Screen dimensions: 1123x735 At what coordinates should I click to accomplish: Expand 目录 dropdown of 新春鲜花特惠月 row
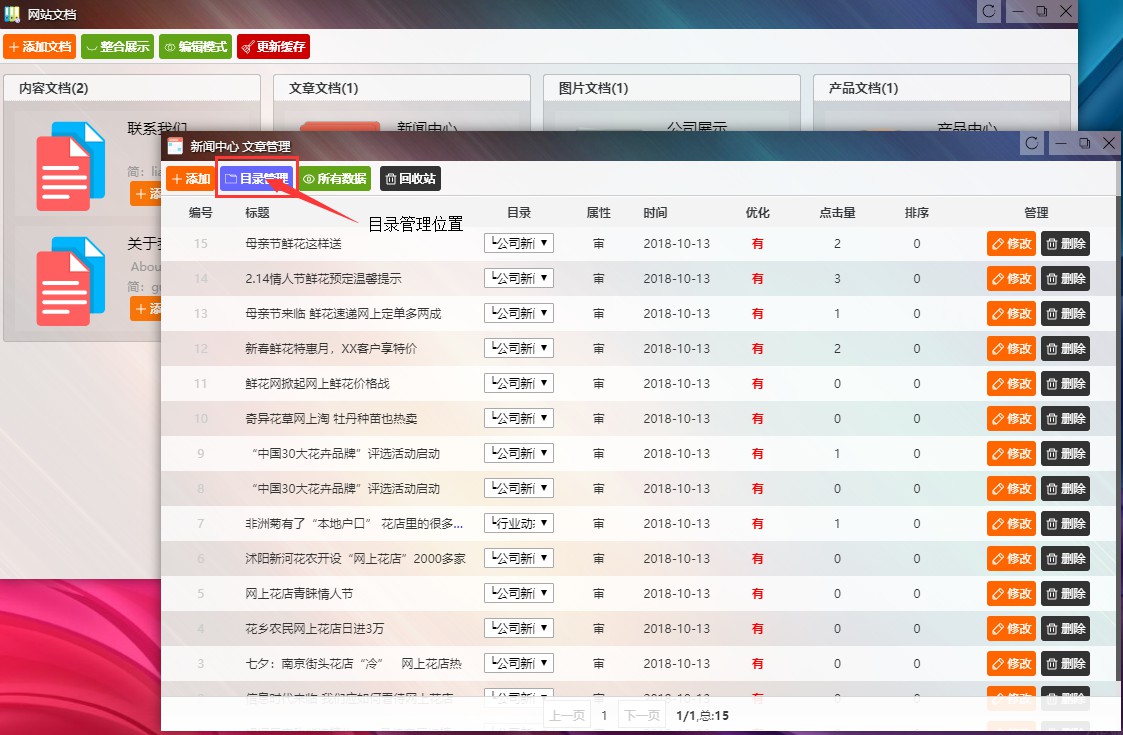(519, 348)
